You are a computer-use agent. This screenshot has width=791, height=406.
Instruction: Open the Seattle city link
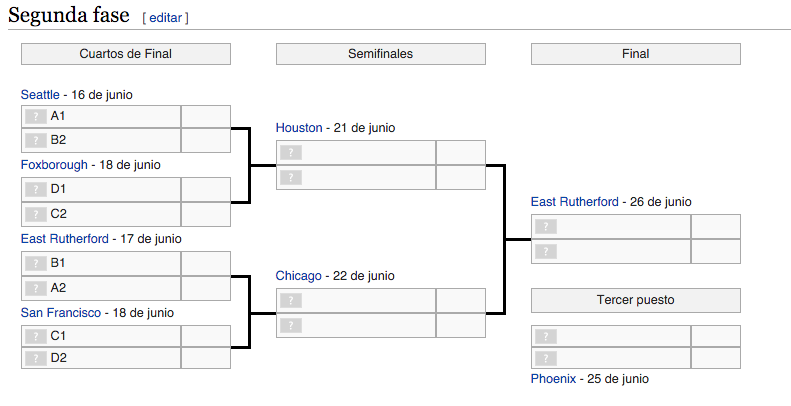pyautogui.click(x=41, y=95)
